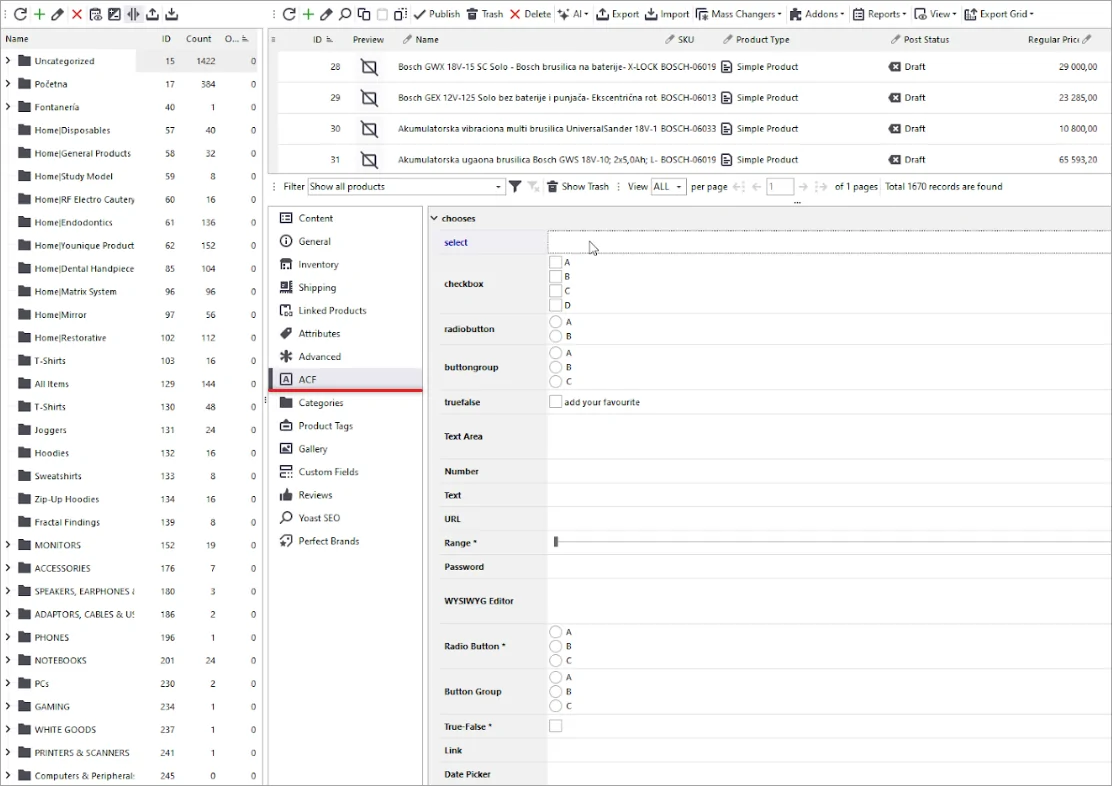The image size is (1112, 786).
Task: Click the Import icon on the toolbar
Action: click(x=666, y=14)
